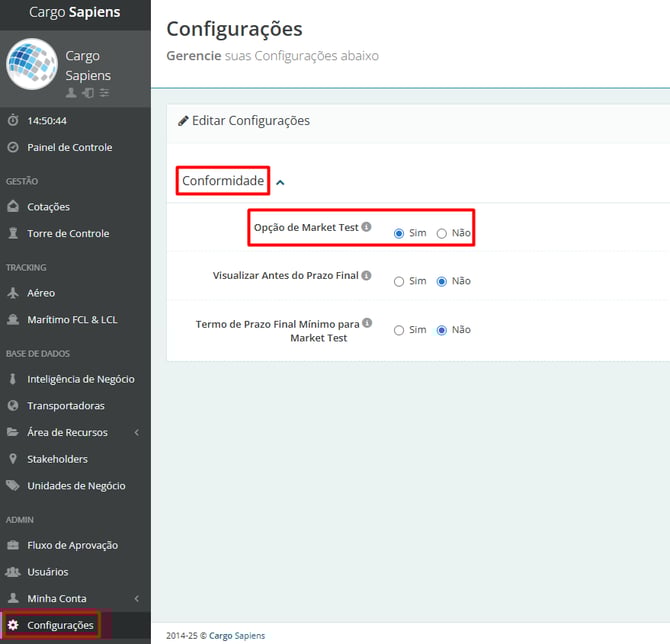
Task: Click info icon beside Visualizar Antes do Prazo Final
Action: [367, 275]
